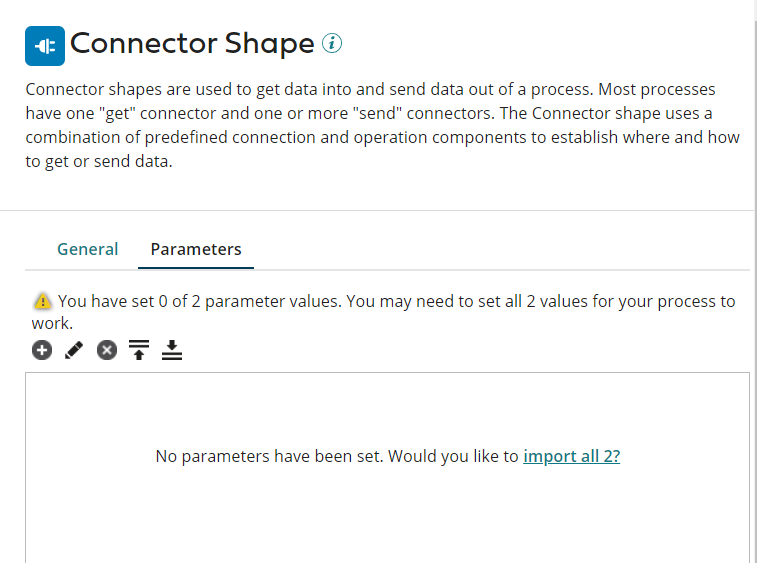The width and height of the screenshot is (757, 563).
Task: Click the connector shapes description paragraph
Action: click(380, 113)
